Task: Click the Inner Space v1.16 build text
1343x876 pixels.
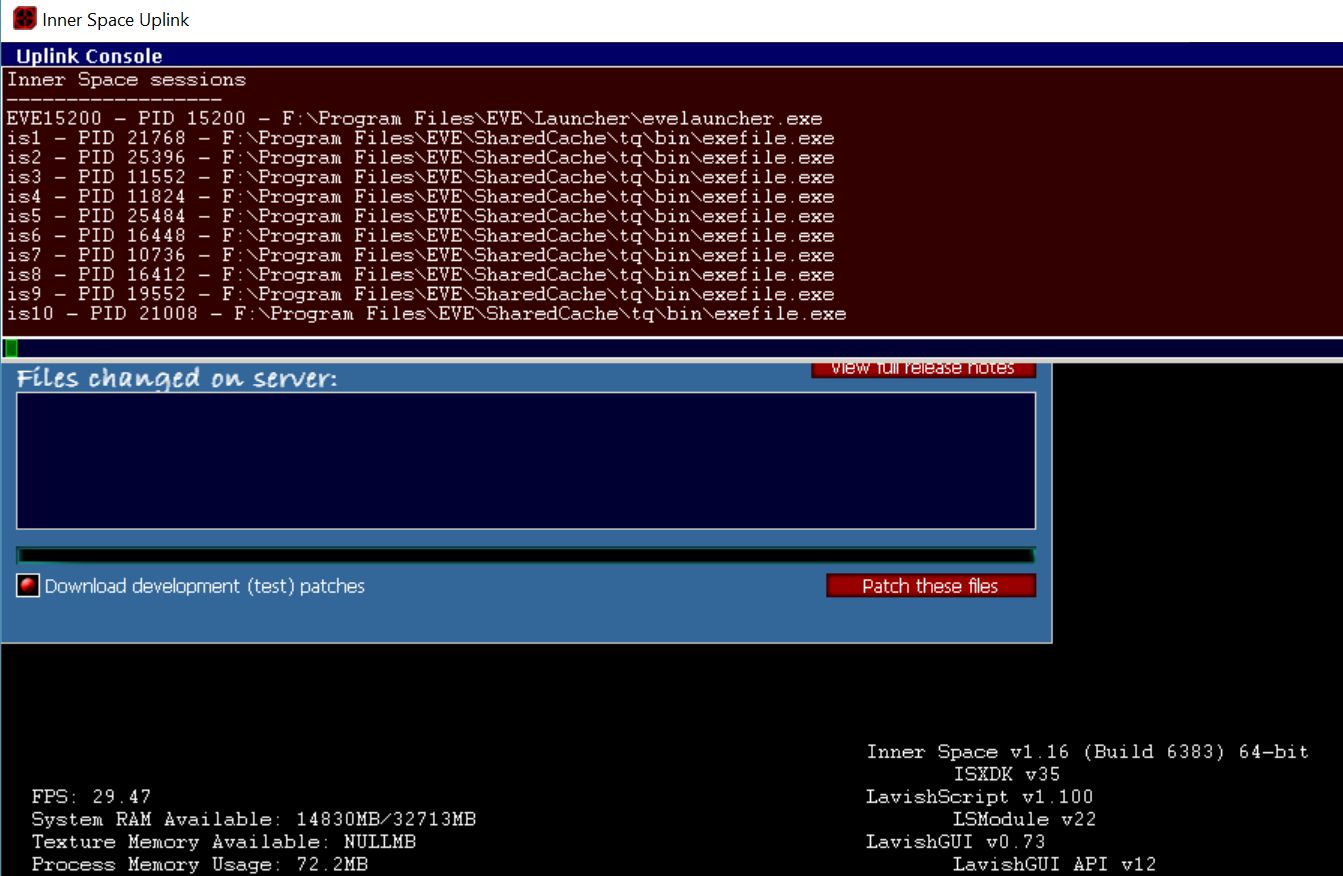Action: [x=1087, y=752]
